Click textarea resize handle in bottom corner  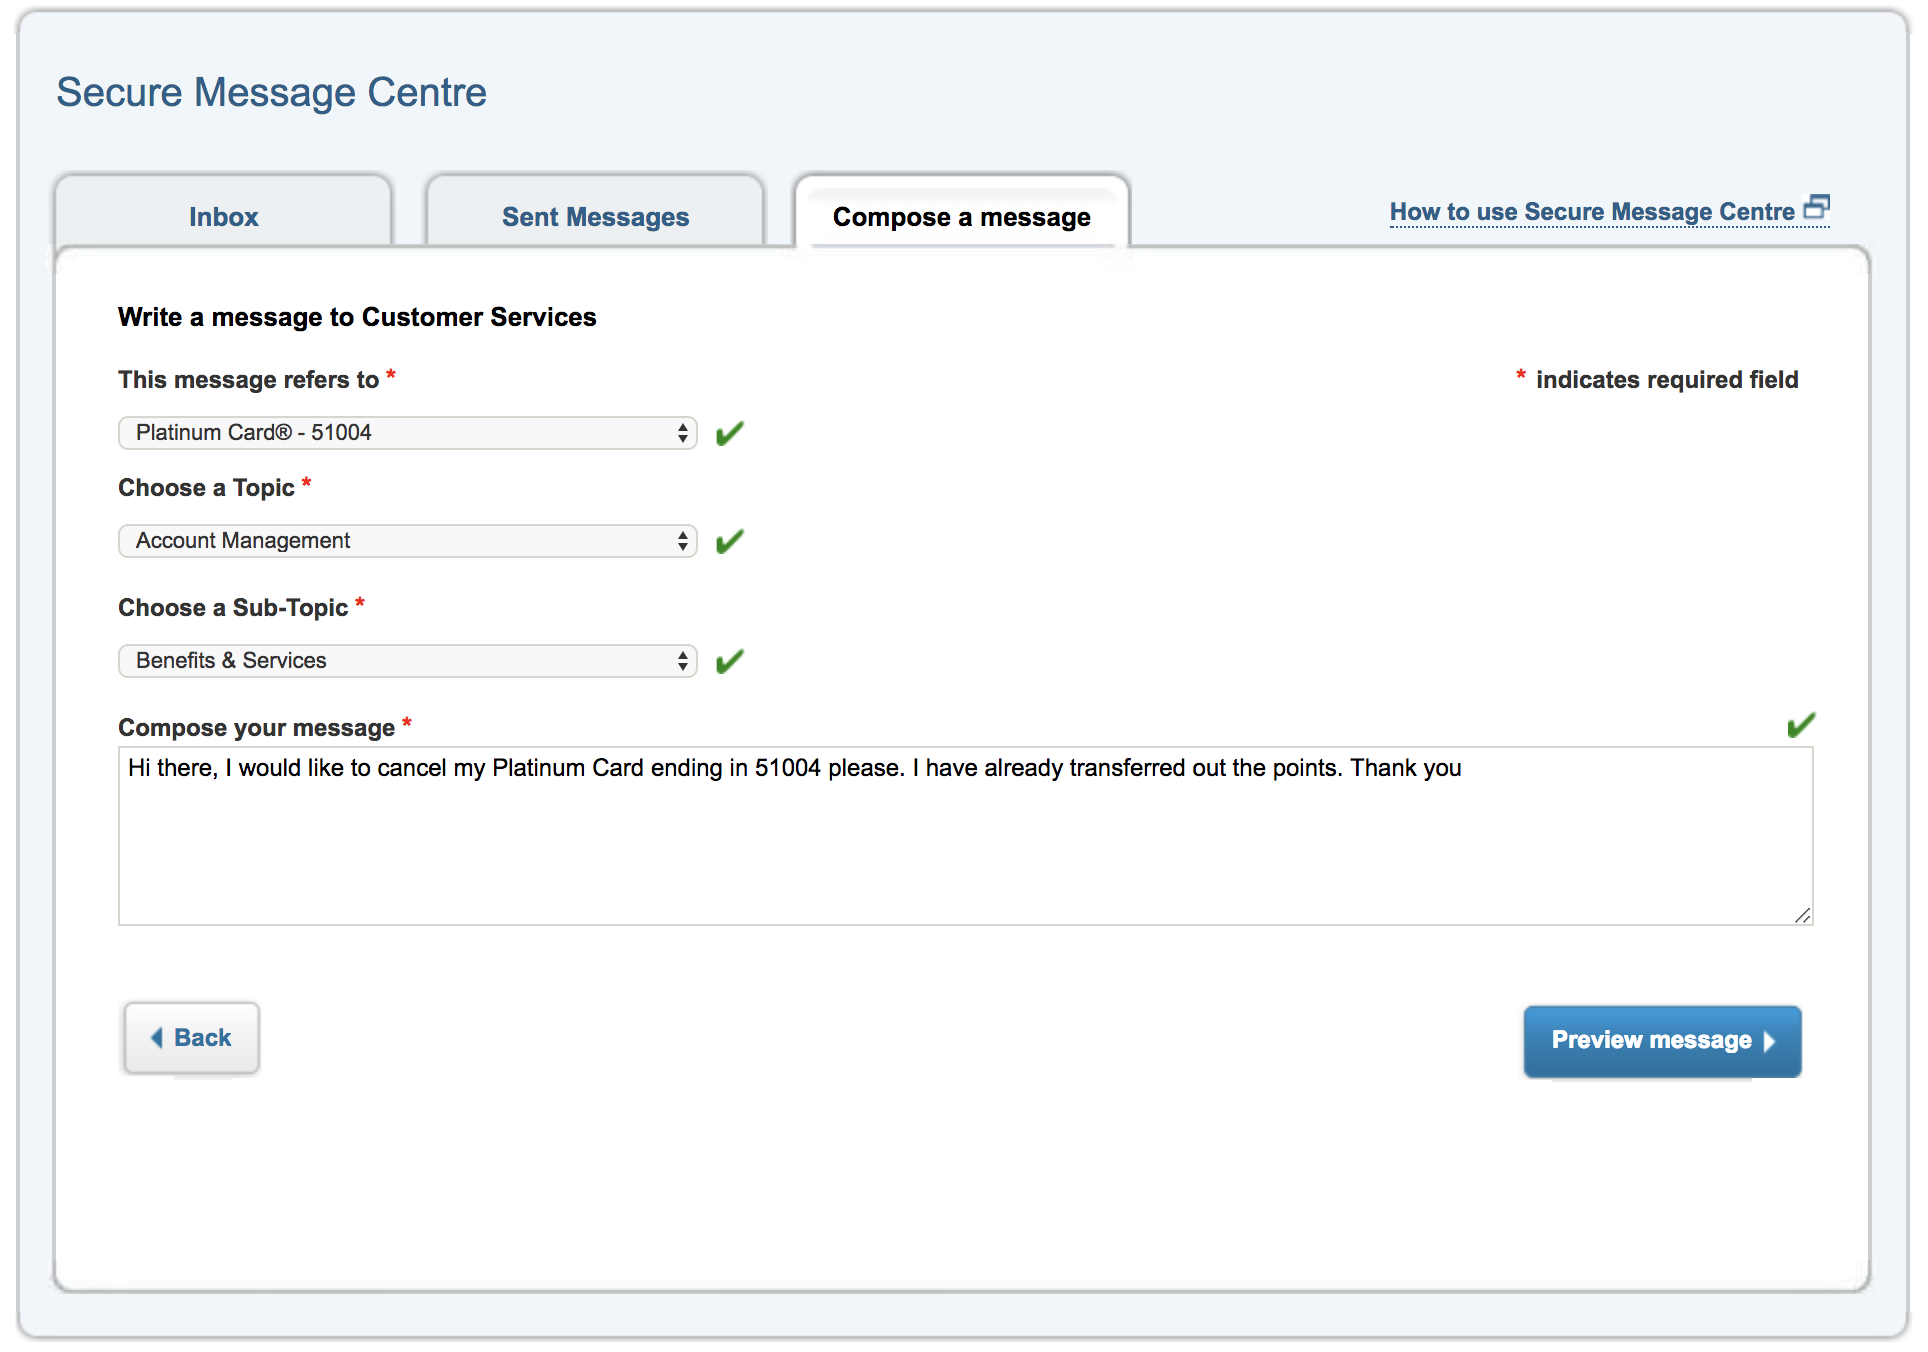click(1802, 915)
